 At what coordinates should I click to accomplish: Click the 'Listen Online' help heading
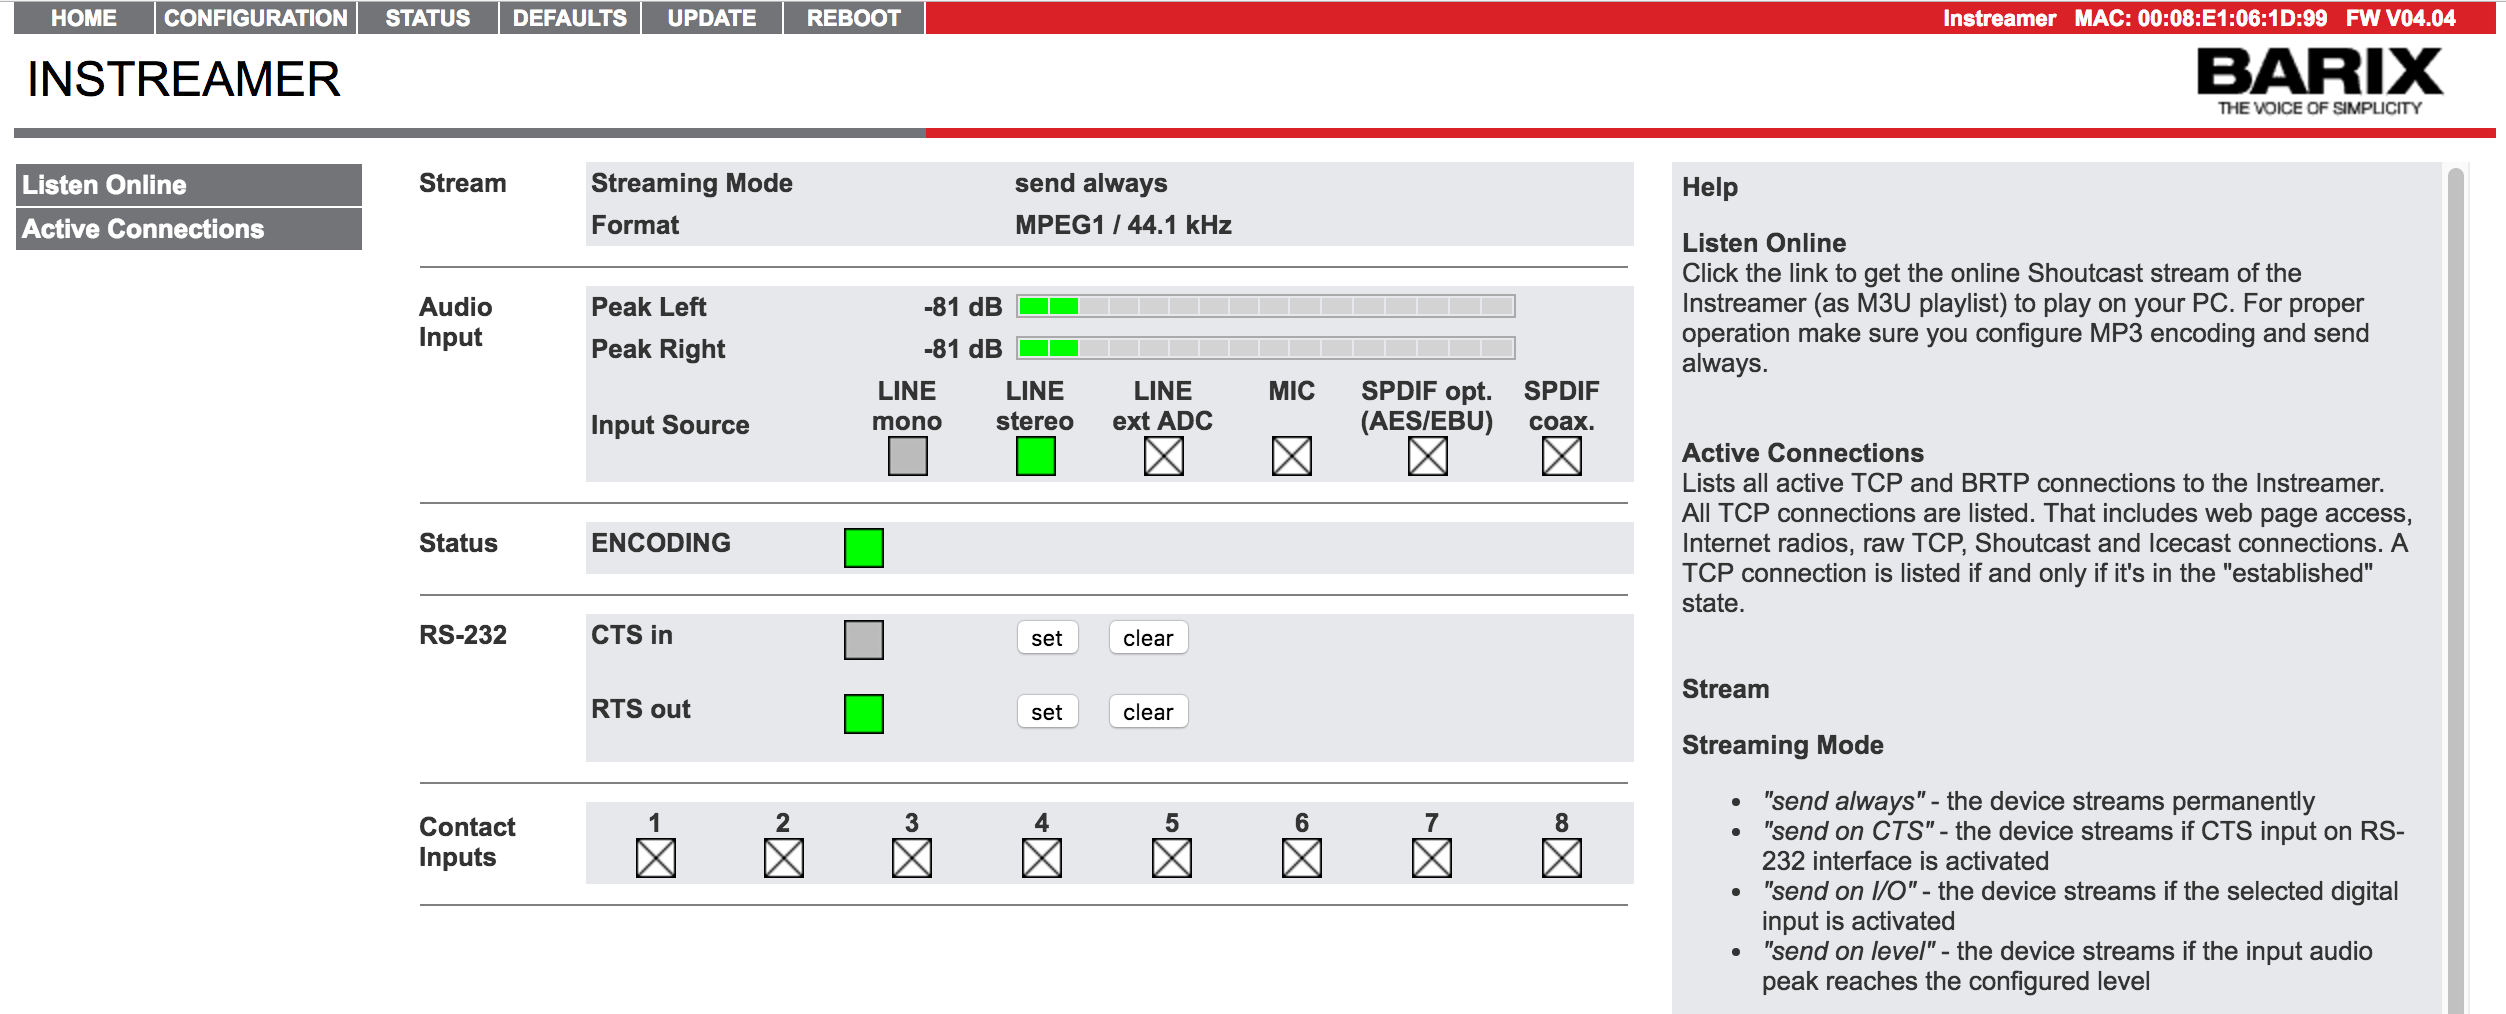pos(1764,243)
